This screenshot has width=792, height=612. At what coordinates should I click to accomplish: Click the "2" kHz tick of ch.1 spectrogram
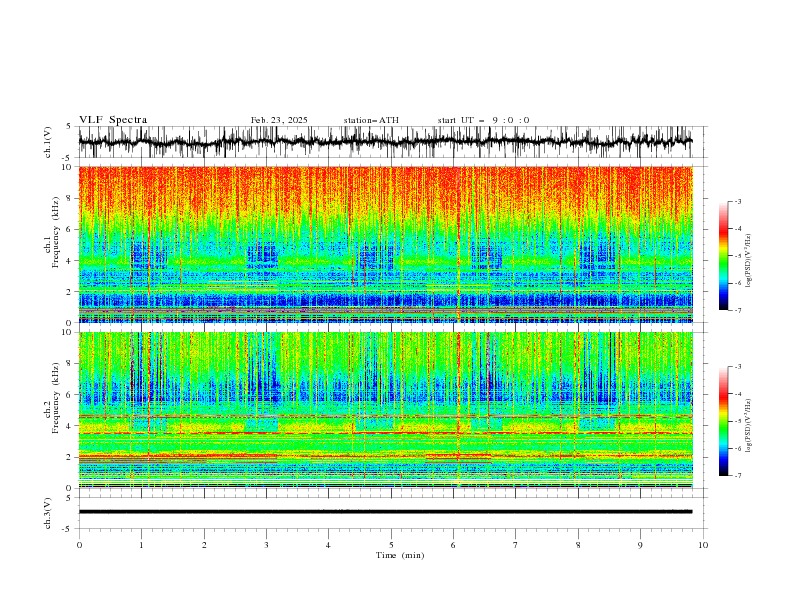pyautogui.click(x=69, y=292)
